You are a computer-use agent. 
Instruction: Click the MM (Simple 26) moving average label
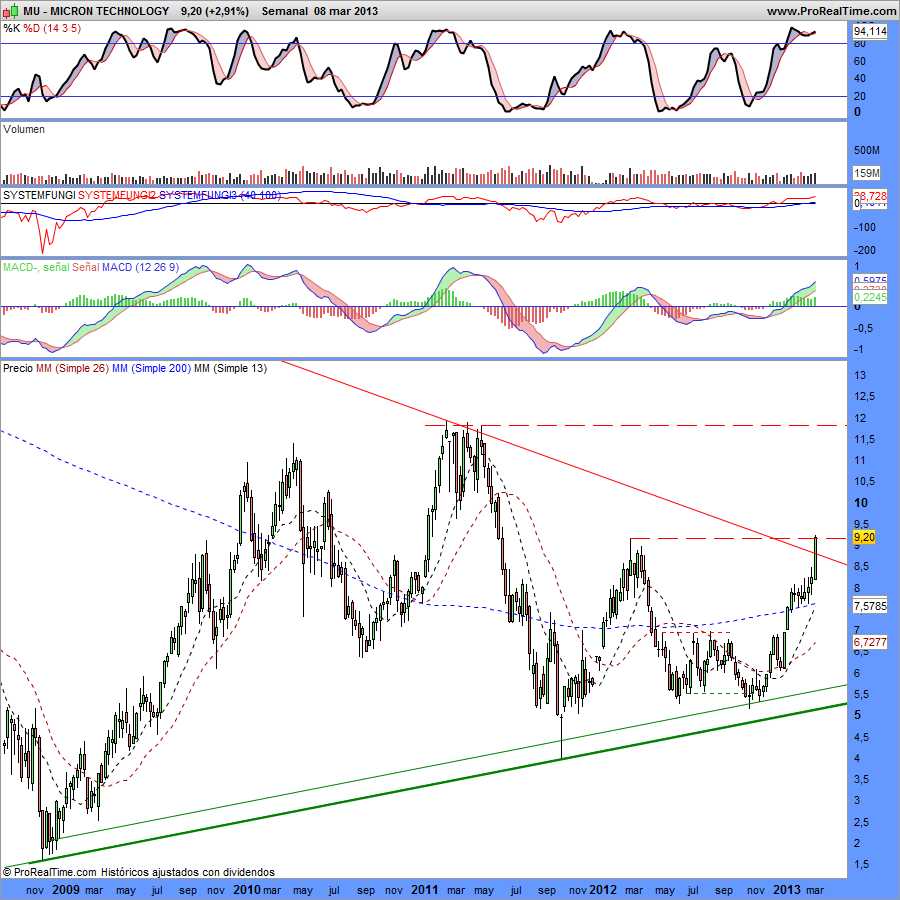click(72, 368)
